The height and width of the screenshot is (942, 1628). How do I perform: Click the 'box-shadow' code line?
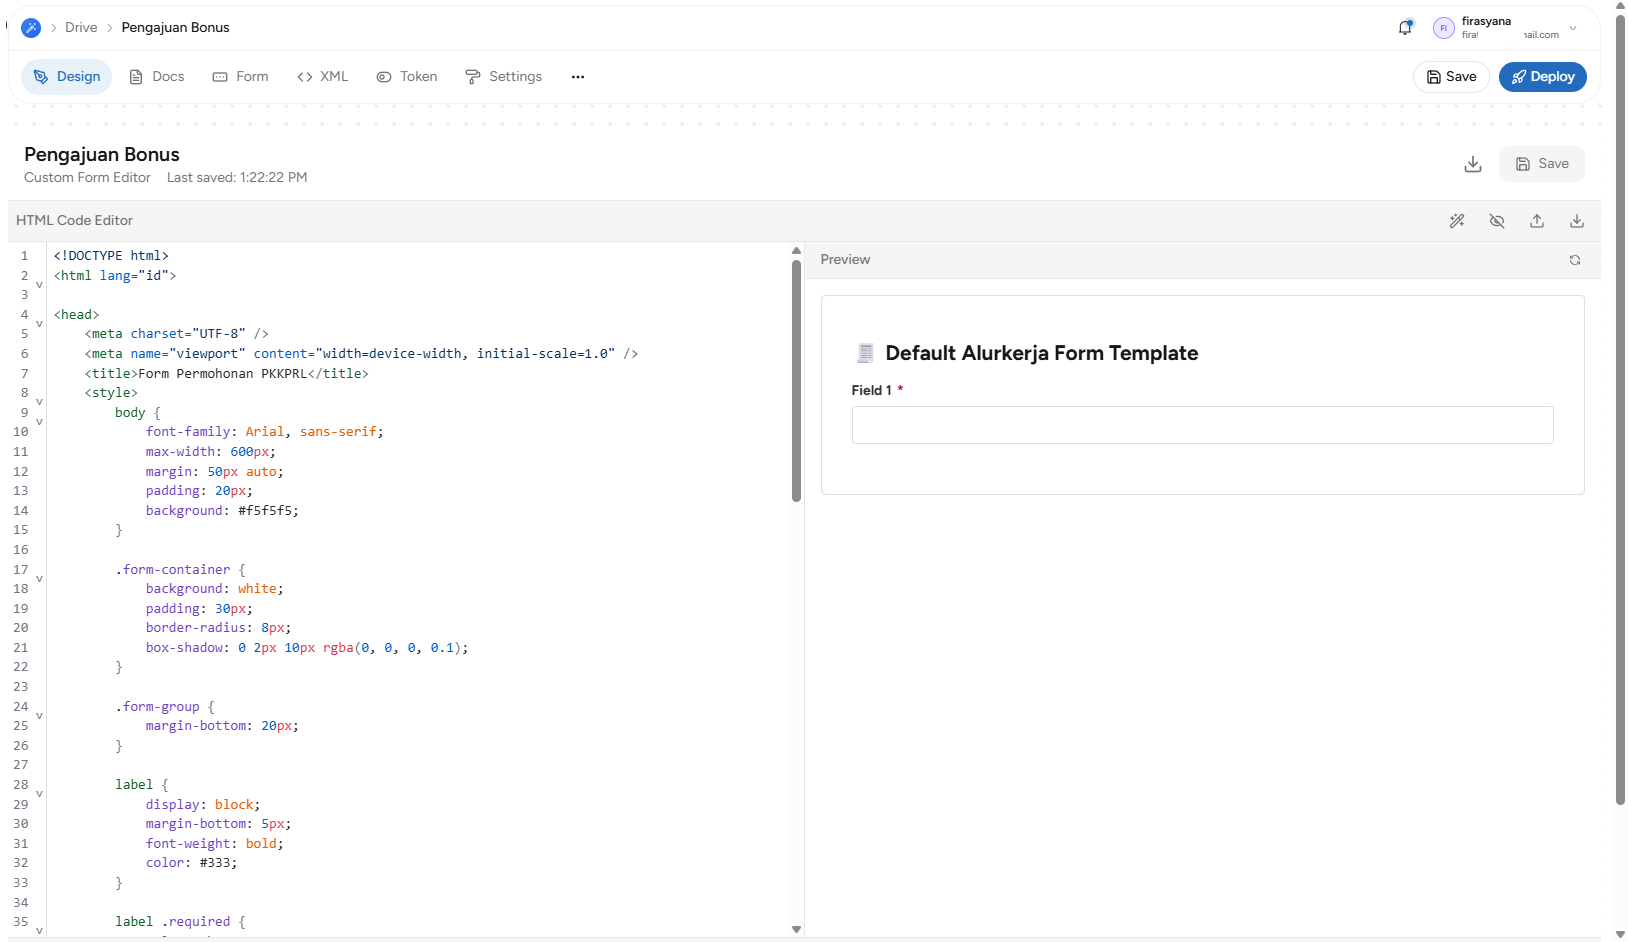pyautogui.click(x=307, y=648)
